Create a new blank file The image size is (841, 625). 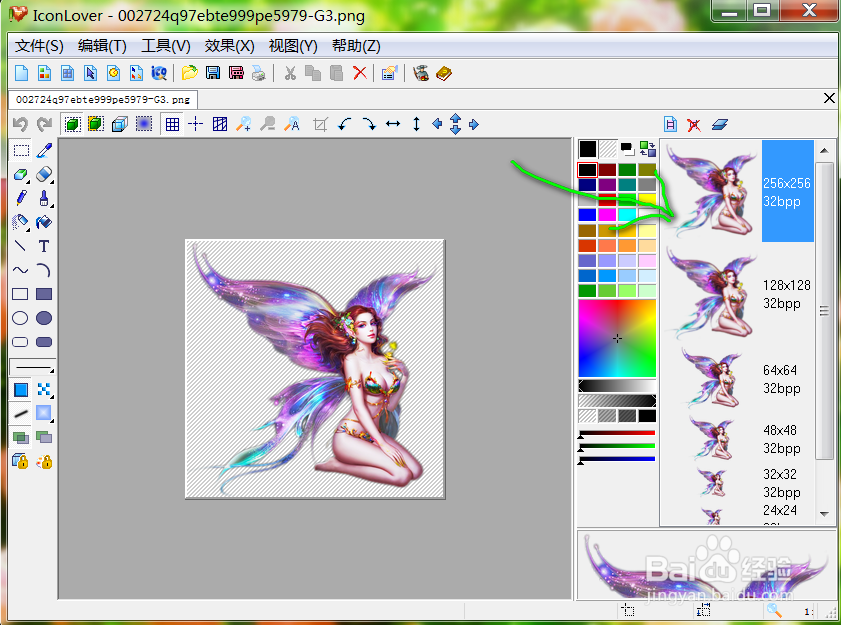[21, 72]
